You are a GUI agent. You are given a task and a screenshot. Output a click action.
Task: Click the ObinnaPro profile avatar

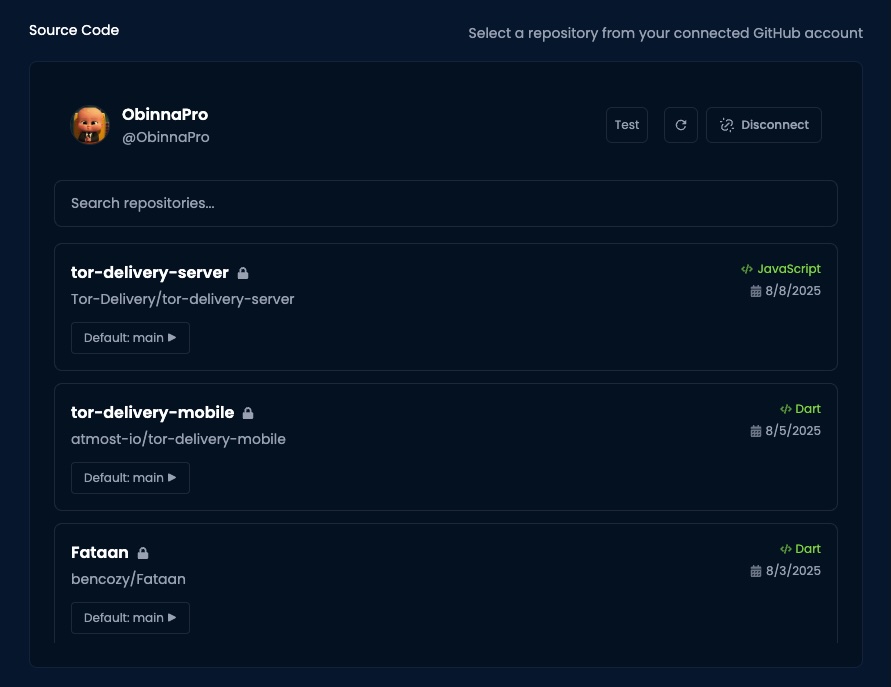(x=90, y=125)
